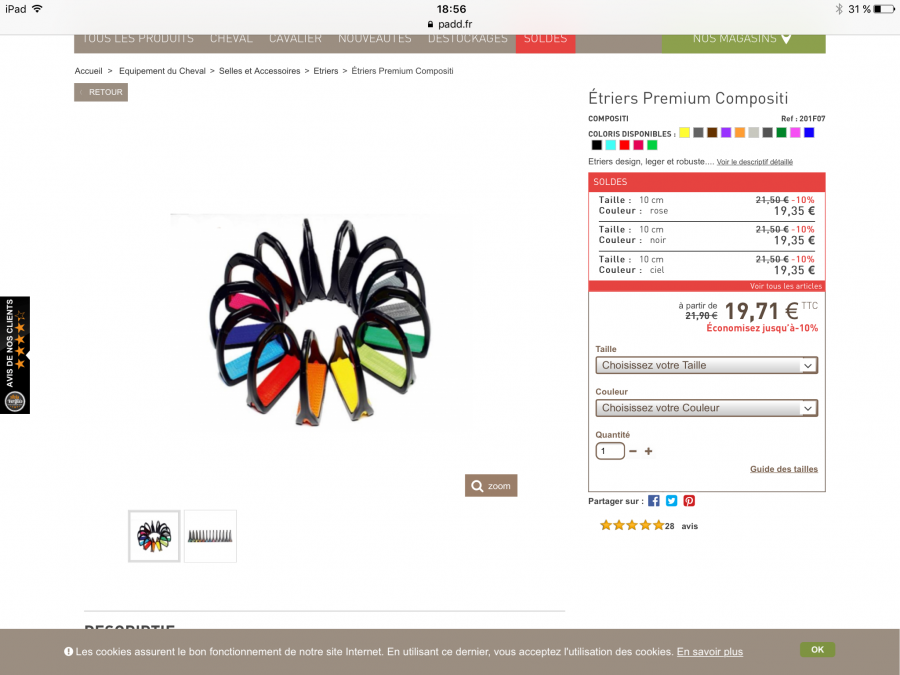
Task: Share product on Facebook icon
Action: pyautogui.click(x=653, y=501)
